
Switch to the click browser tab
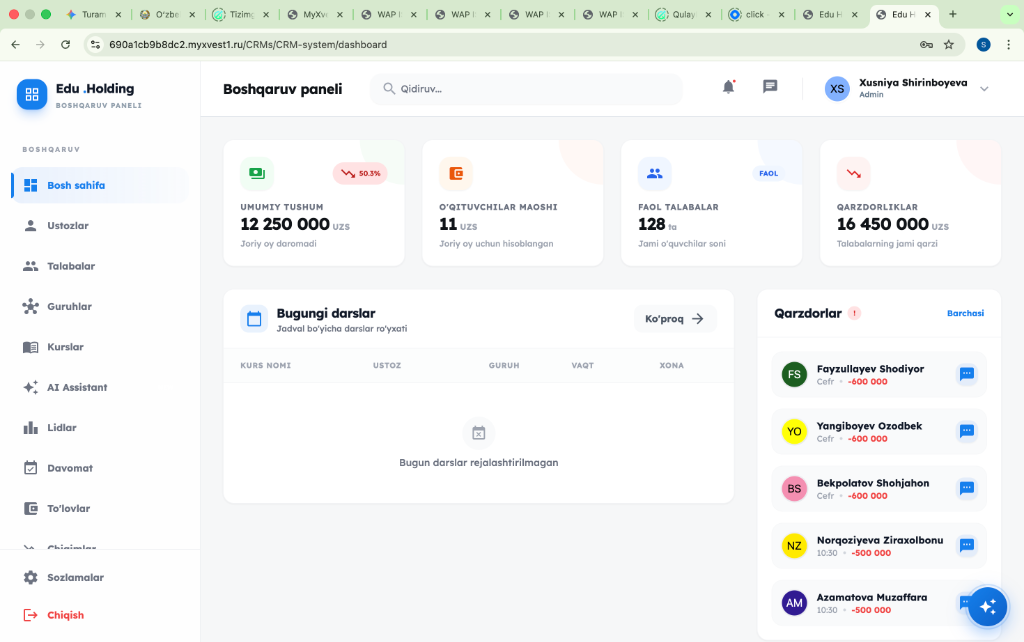[757, 14]
